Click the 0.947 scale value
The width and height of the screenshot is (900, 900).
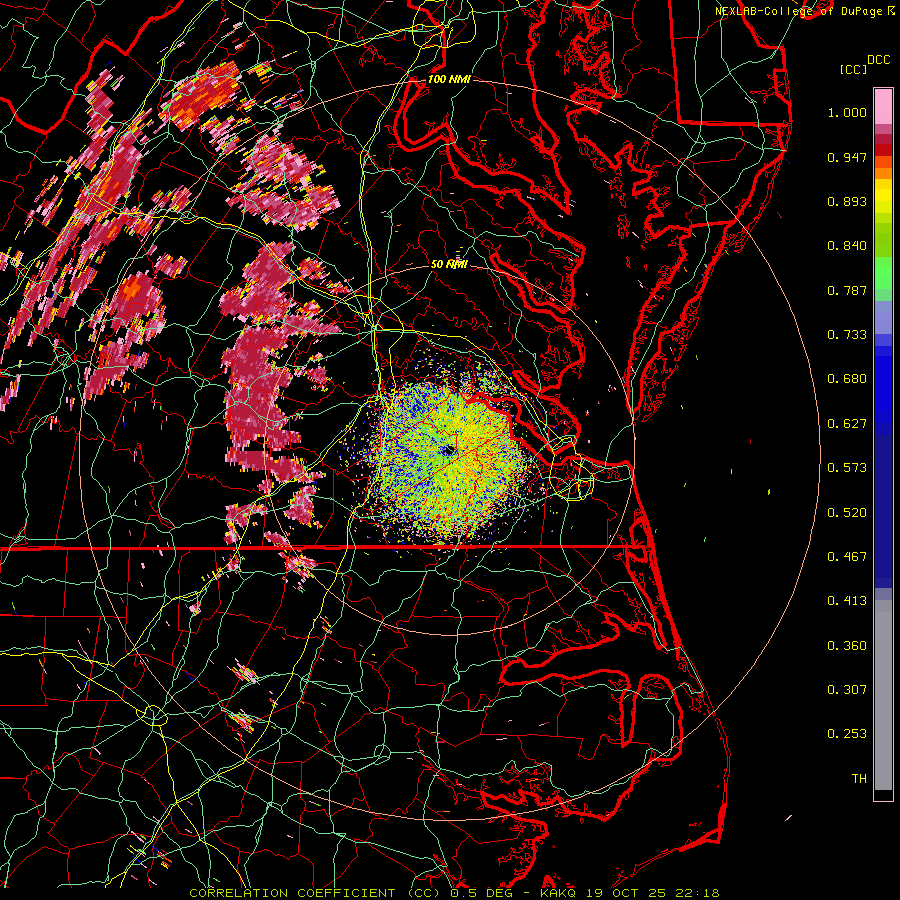[847, 157]
